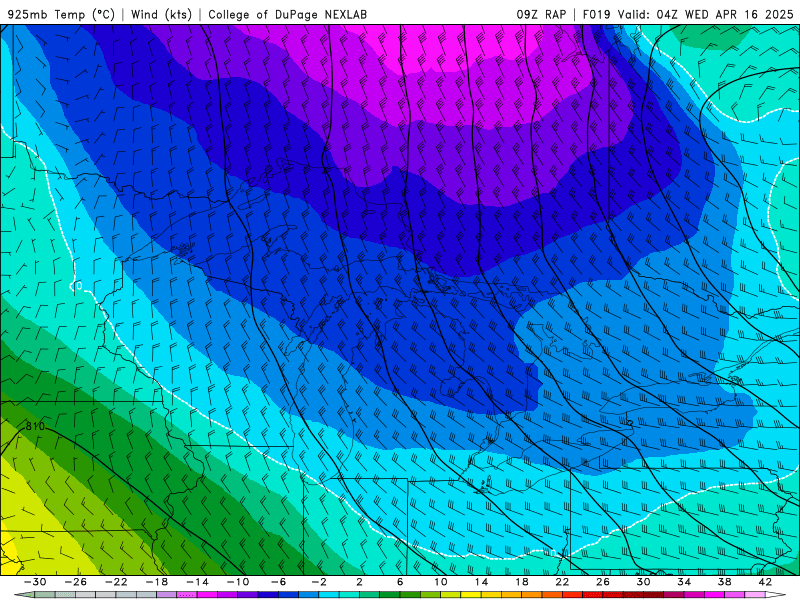
Task: Click the '34' color scale label
Action: pos(684,582)
